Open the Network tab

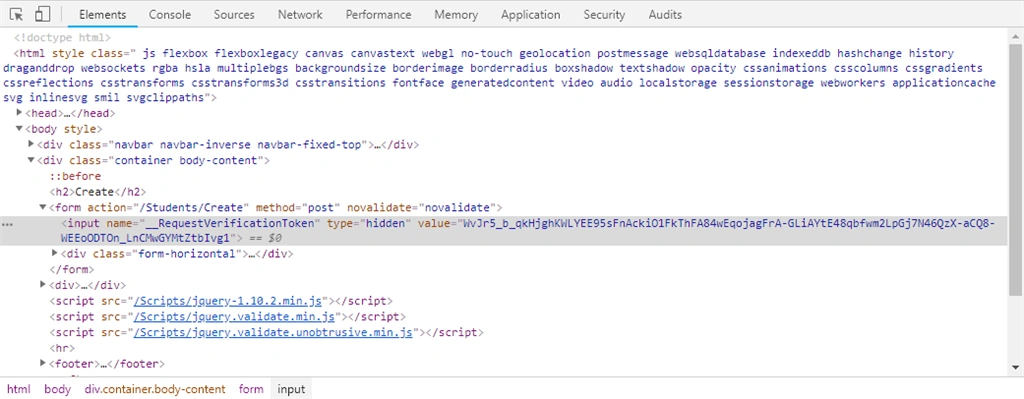pyautogui.click(x=300, y=14)
